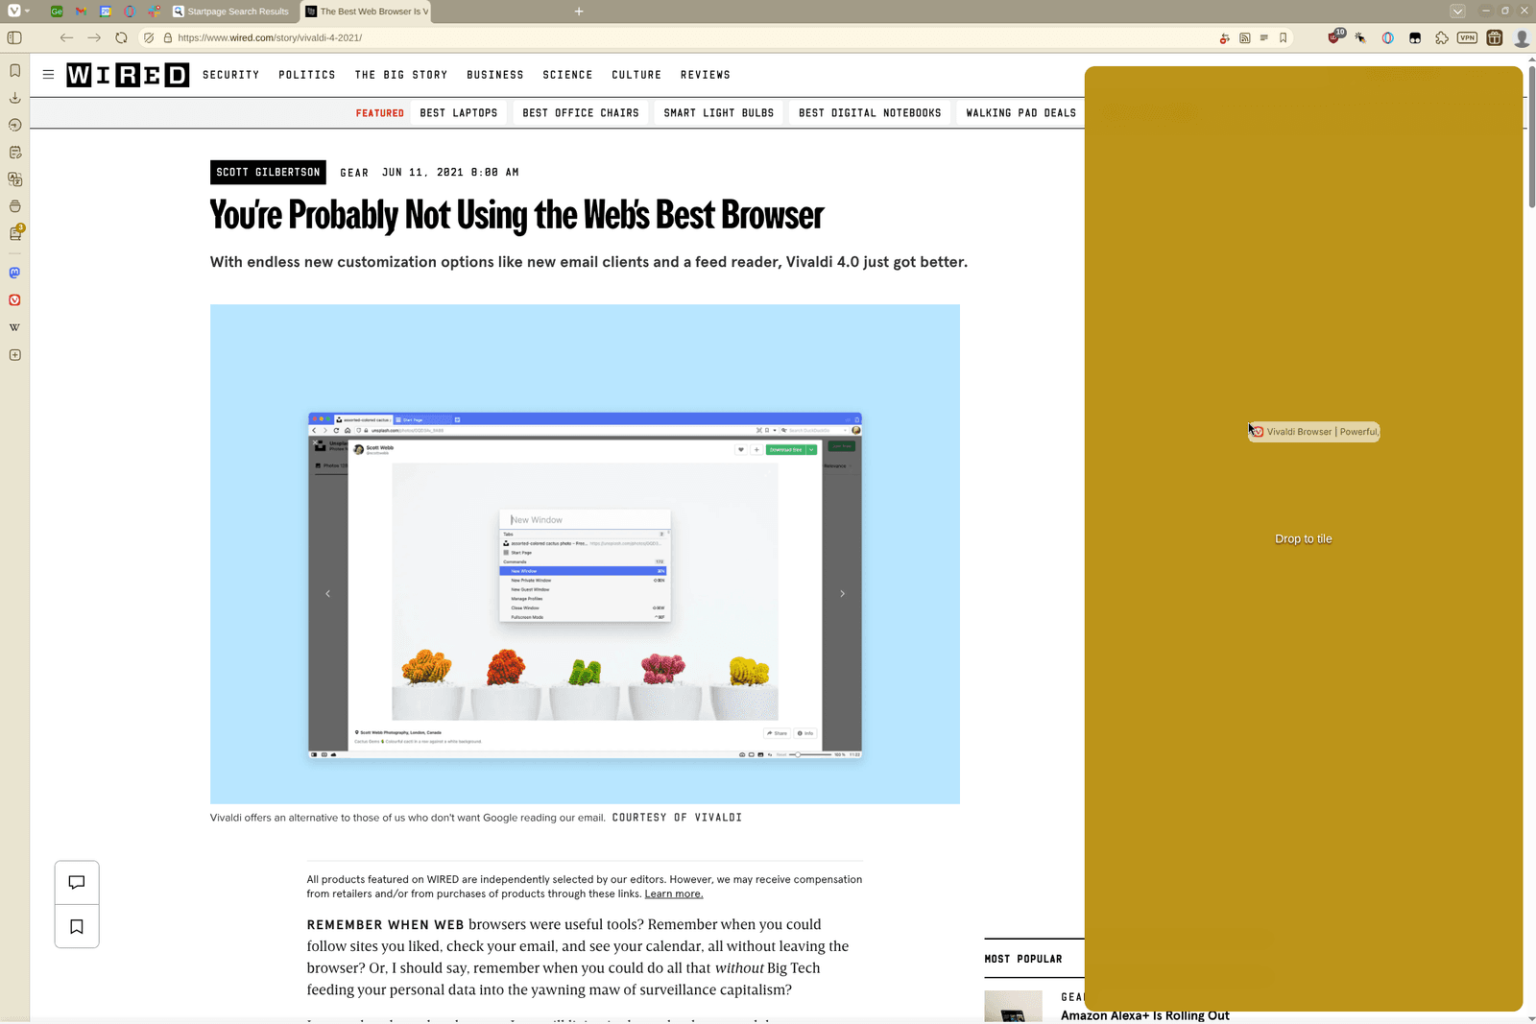The height and width of the screenshot is (1024, 1536).
Task: Open the Wikipedia web panel
Action: point(15,328)
